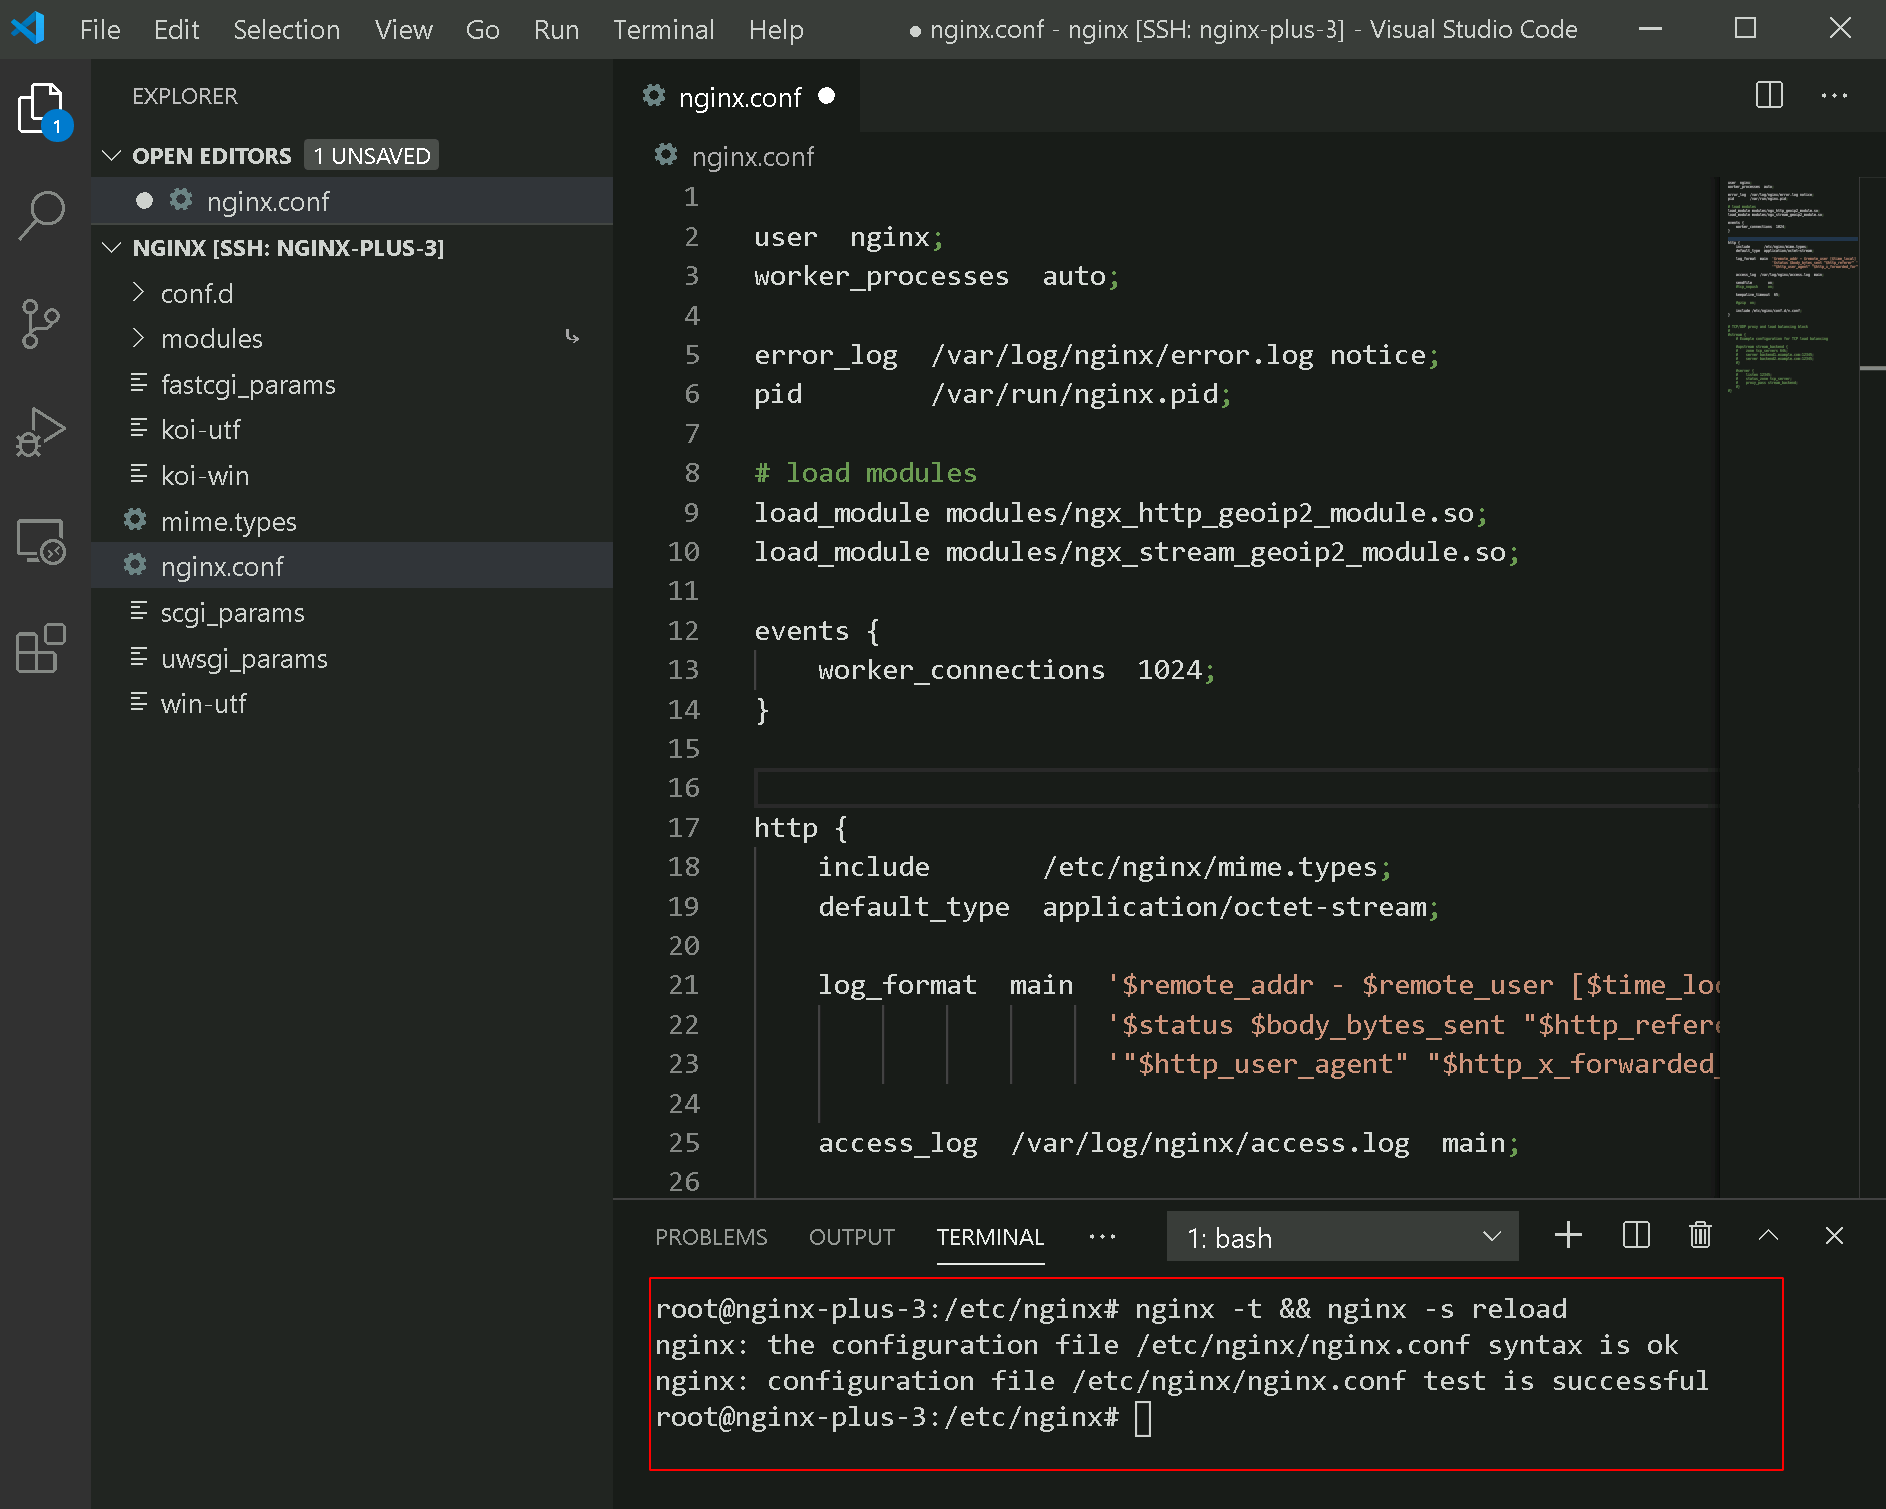The width and height of the screenshot is (1886, 1509).
Task: Open the '1: bash' terminal selector dropdown
Action: coord(1342,1237)
